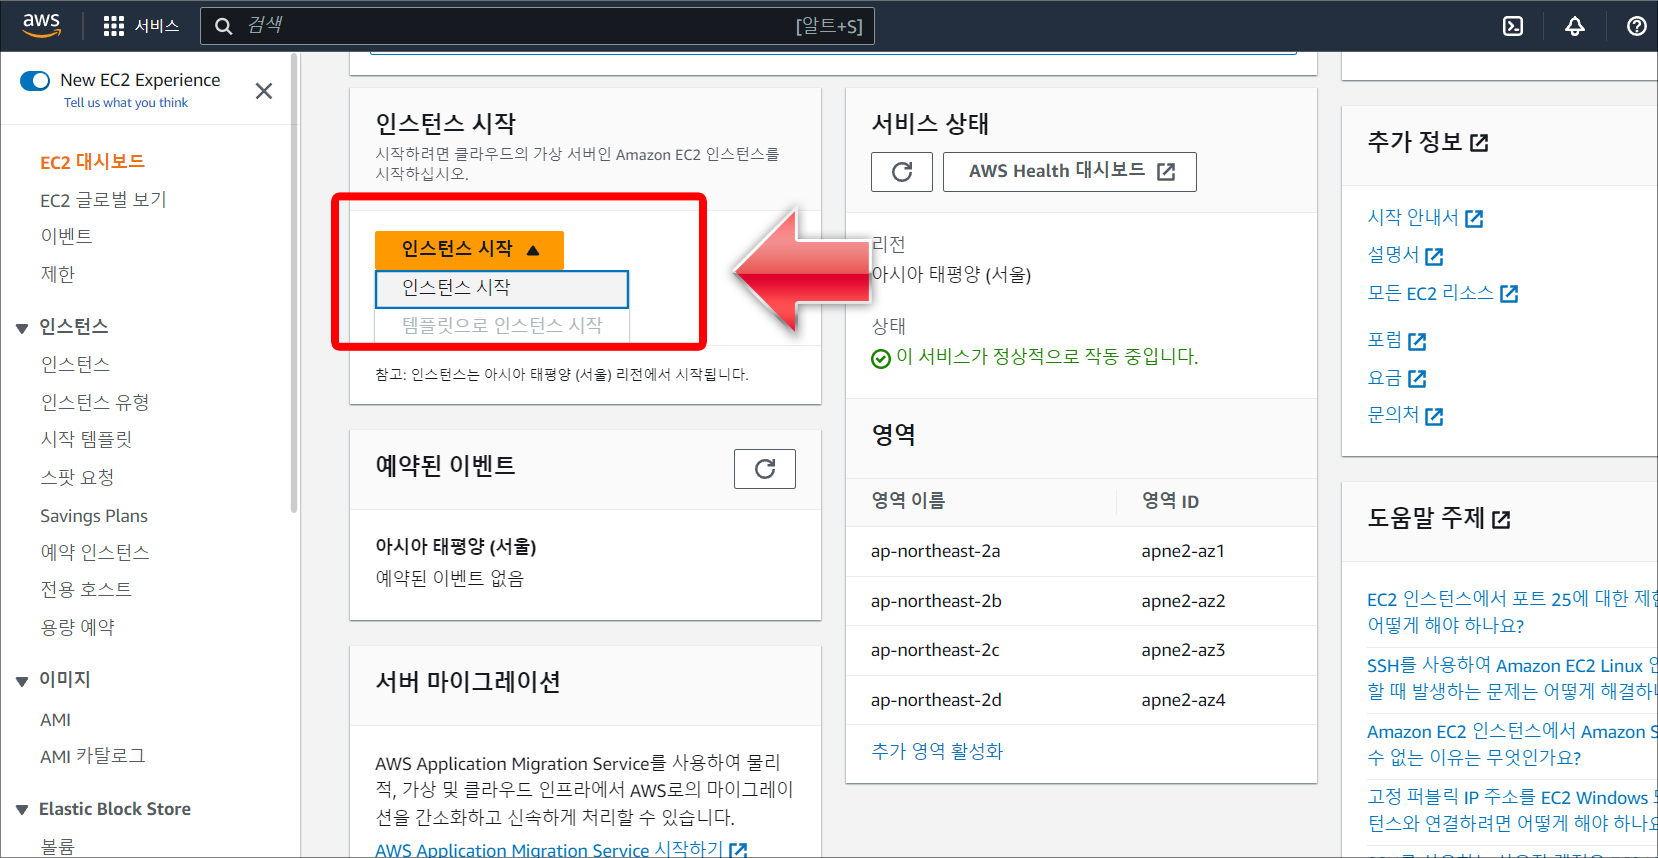This screenshot has width=1658, height=858.
Task: Open EC2 대시보드 in sidebar
Action: coord(93,162)
